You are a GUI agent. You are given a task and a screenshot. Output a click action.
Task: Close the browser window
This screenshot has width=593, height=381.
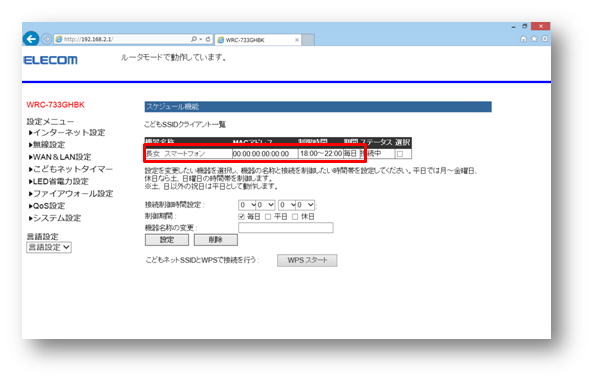tap(540, 26)
